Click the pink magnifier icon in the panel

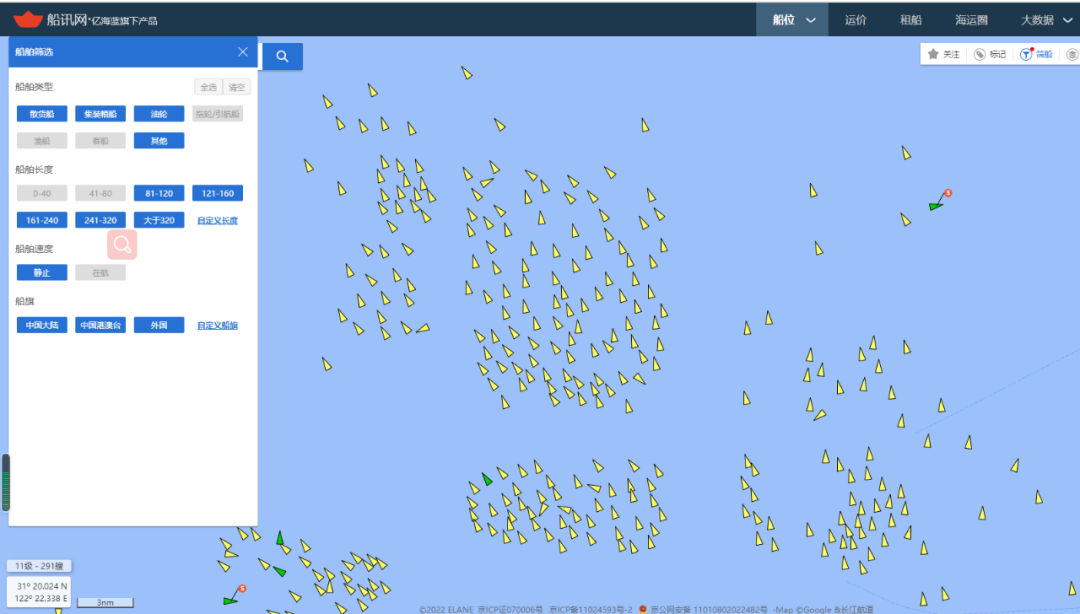point(122,244)
